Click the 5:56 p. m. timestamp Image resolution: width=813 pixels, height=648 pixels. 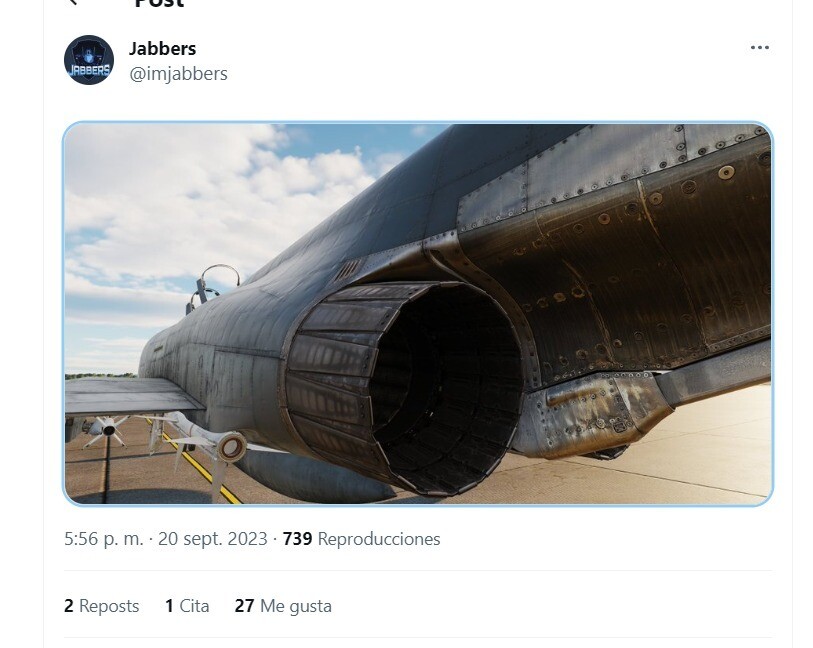point(103,539)
